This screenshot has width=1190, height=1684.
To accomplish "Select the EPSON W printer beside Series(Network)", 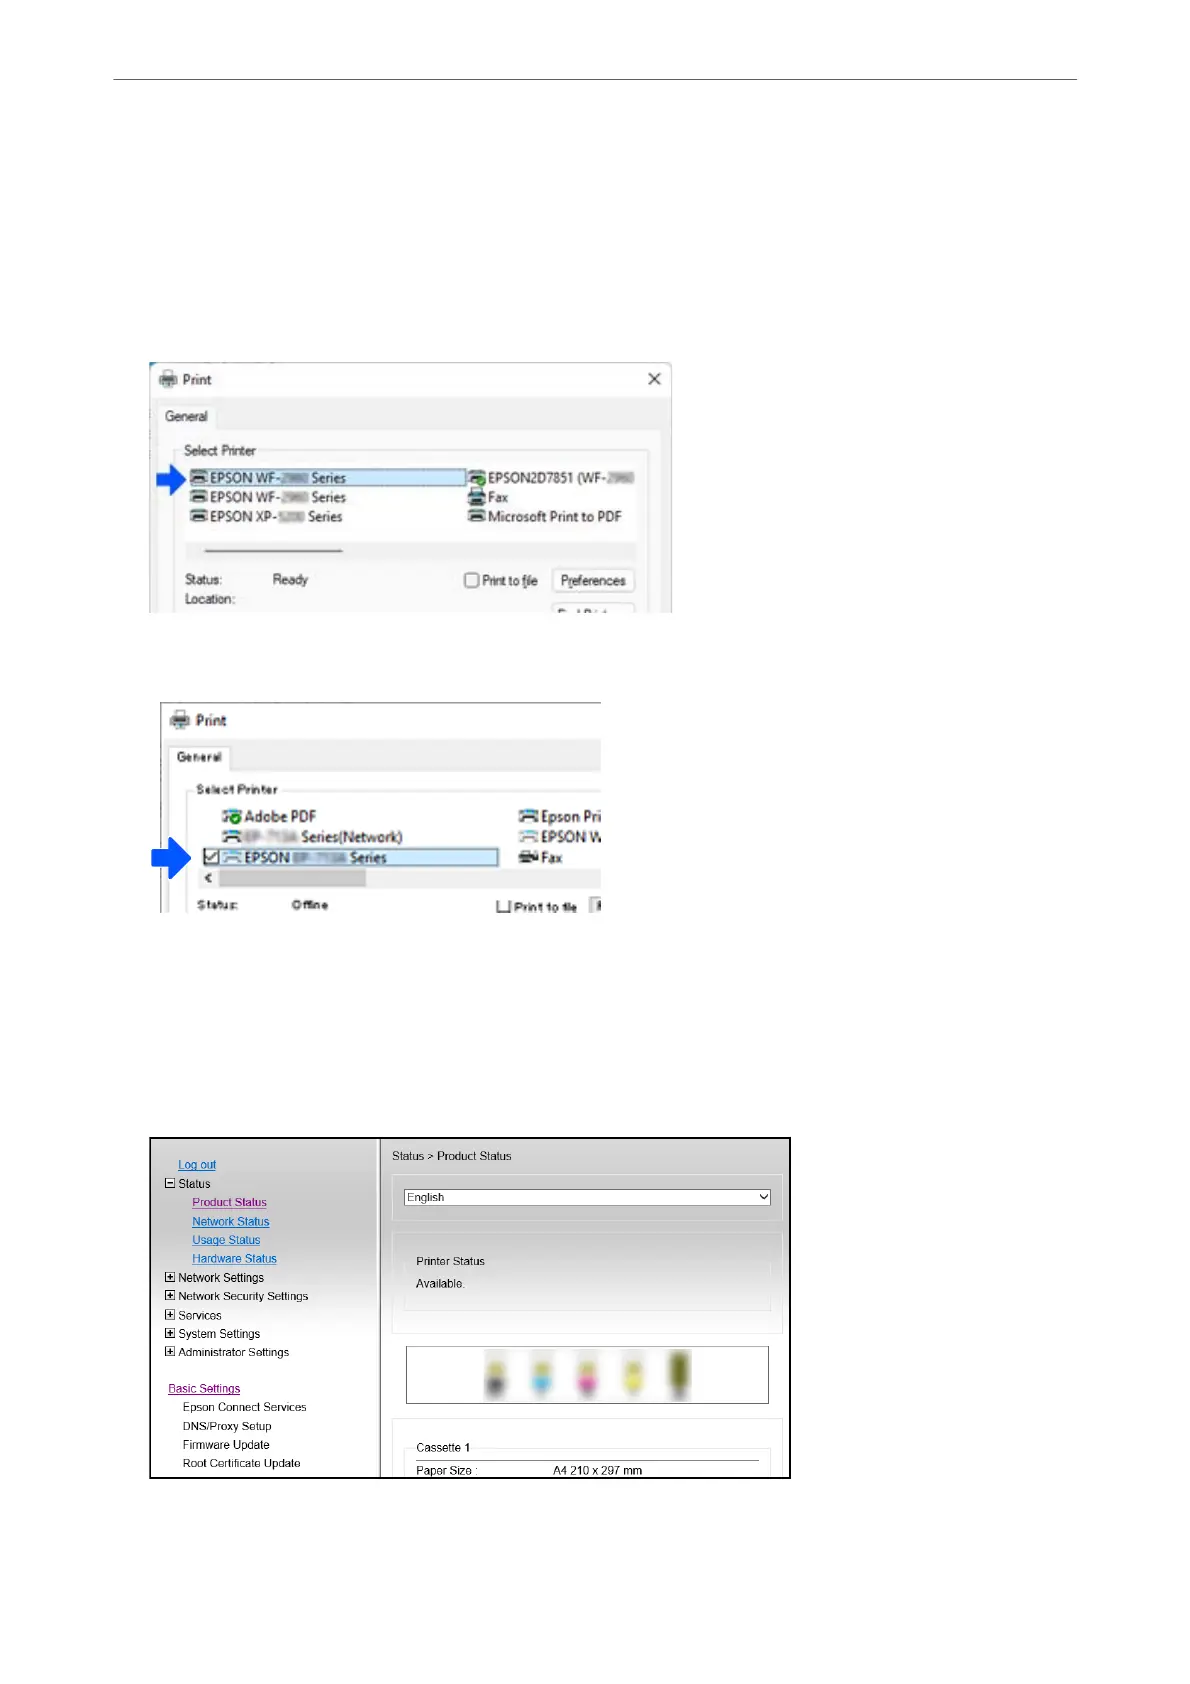I will pos(560,837).
